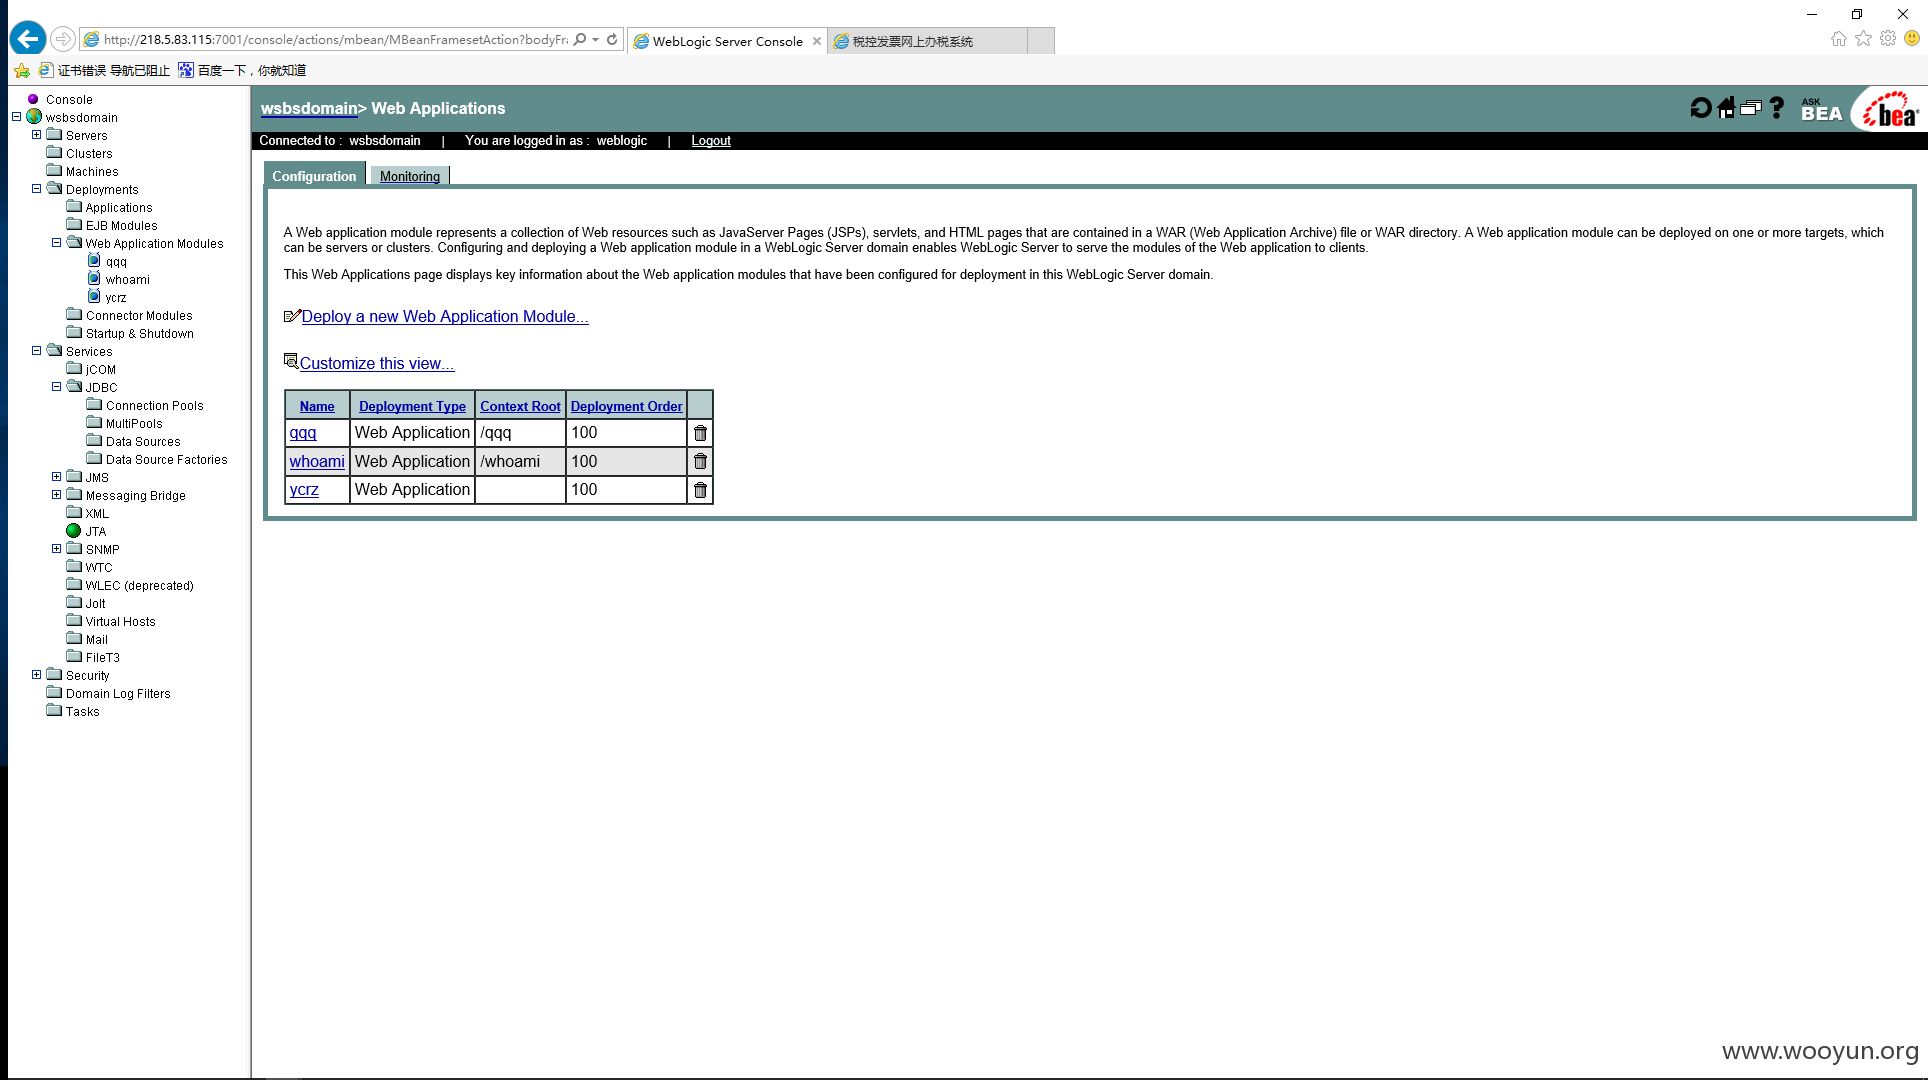Collapse the JDBC tree node
This screenshot has height=1080, width=1928.
point(56,386)
